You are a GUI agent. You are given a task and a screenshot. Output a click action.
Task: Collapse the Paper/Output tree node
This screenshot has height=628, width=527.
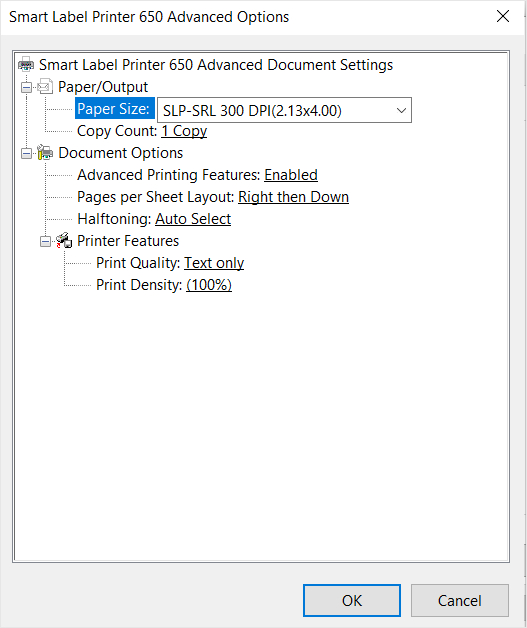point(26,87)
